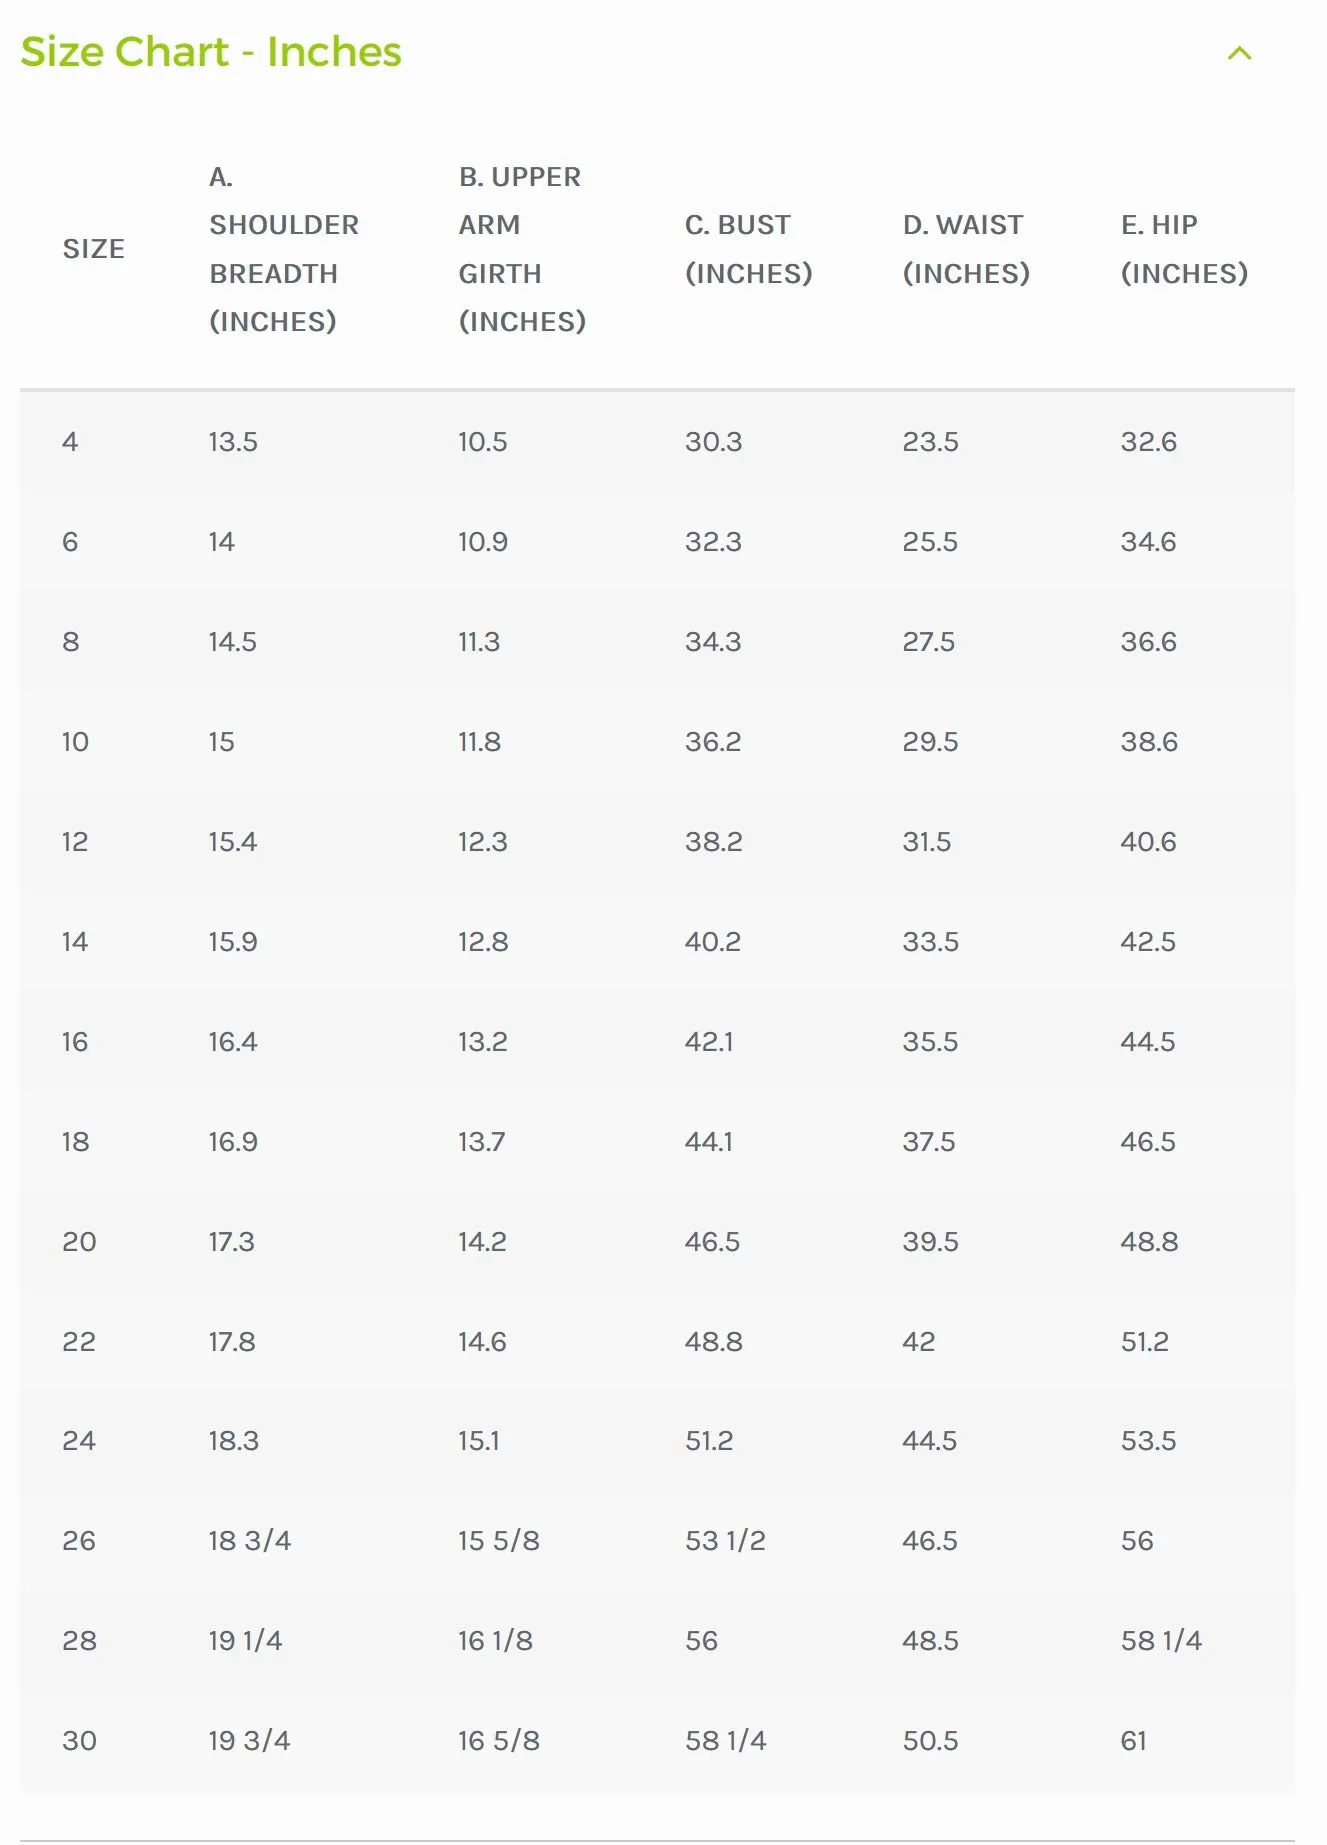Image resolution: width=1327 pixels, height=1845 pixels.
Task: Select bust value 51.2 for size 24
Action: [x=709, y=1441]
